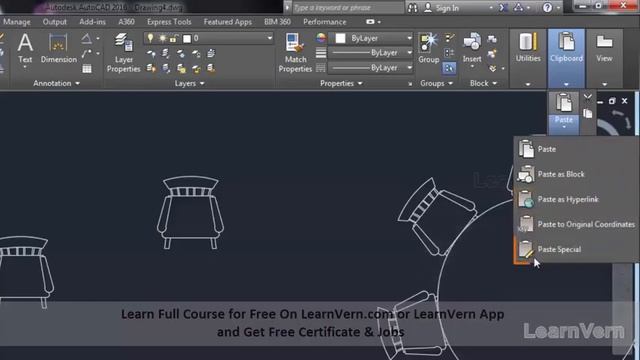The width and height of the screenshot is (640, 360).
Task: Click the Insert block icon
Action: [x=472, y=42]
